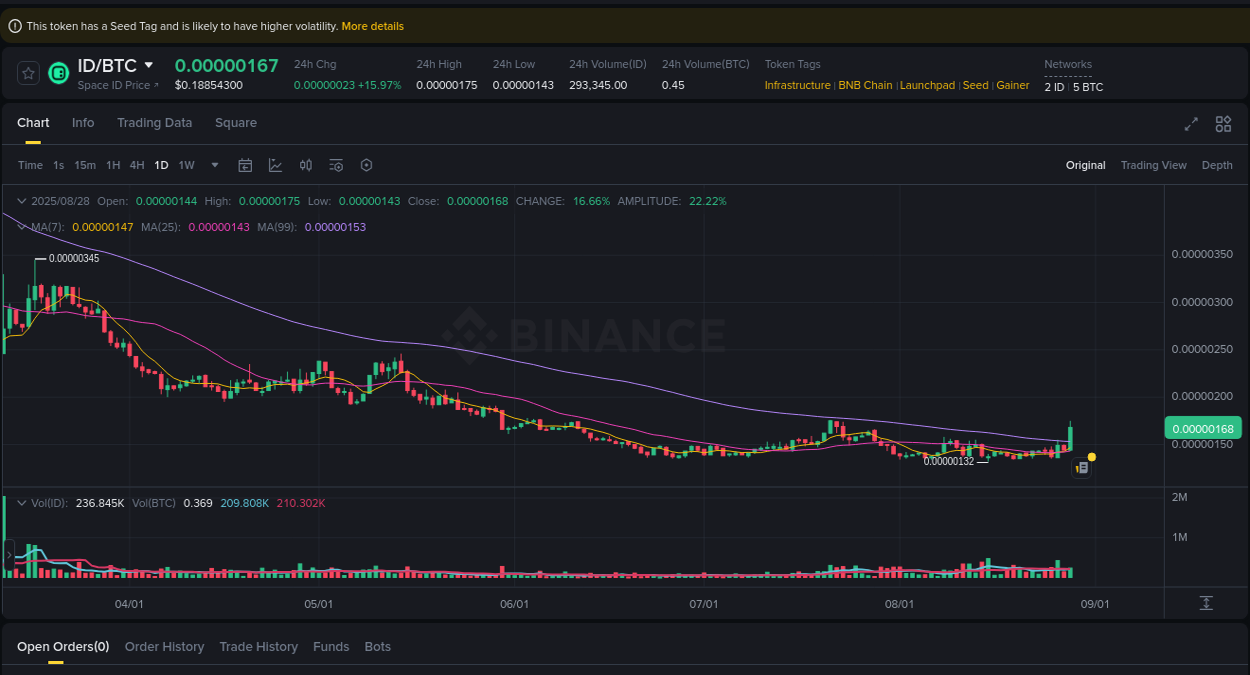
Task: Open the indicator settings icon
Action: [x=336, y=165]
